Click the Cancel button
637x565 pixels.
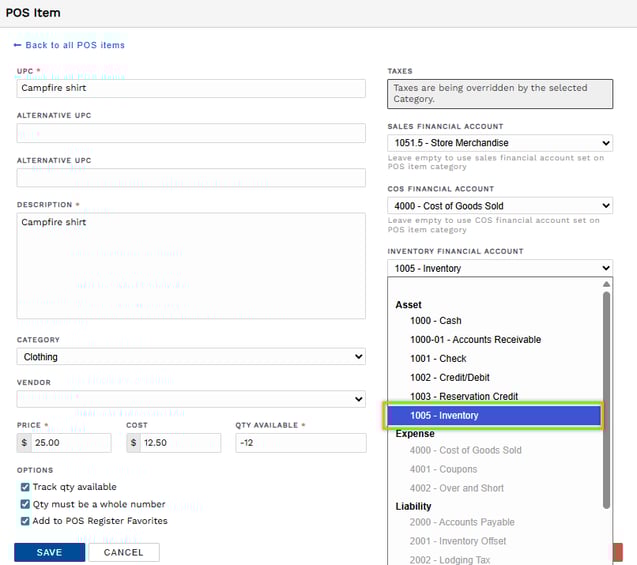click(x=123, y=552)
